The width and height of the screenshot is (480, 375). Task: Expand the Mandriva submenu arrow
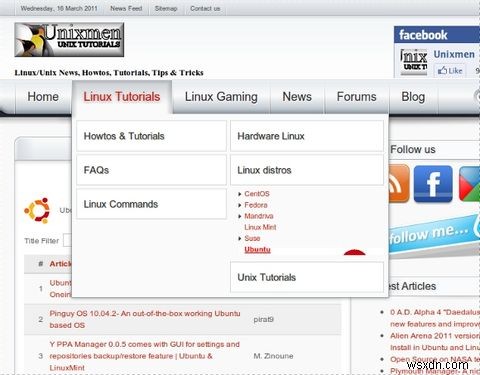click(240, 216)
